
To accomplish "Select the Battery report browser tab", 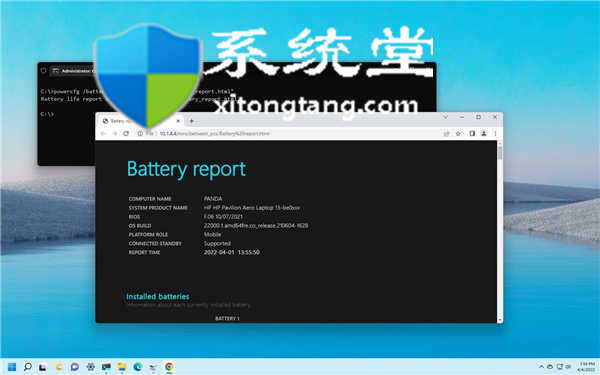I will pos(142,121).
